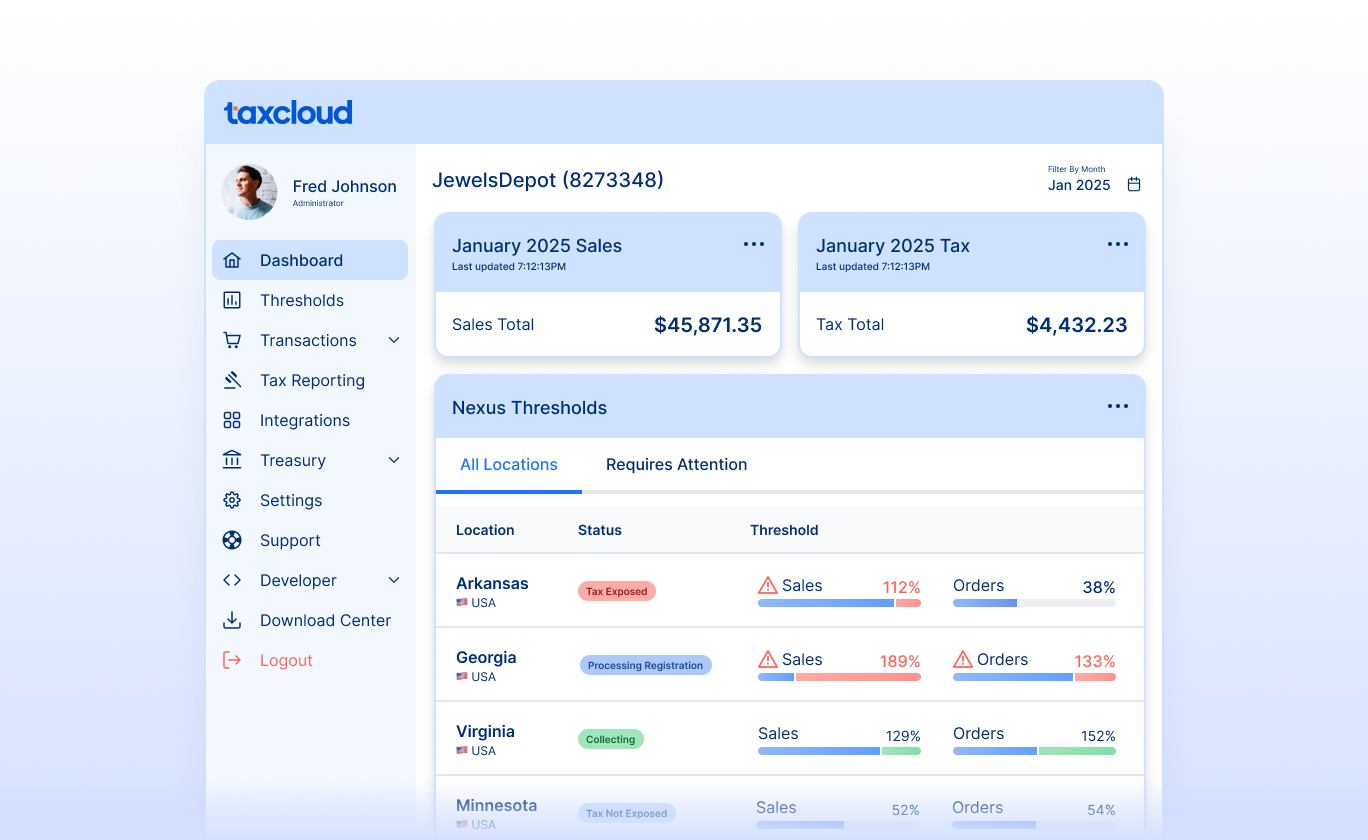This screenshot has height=840, width=1368.
Task: Click the Tax Reporting gavel icon
Action: [232, 380]
